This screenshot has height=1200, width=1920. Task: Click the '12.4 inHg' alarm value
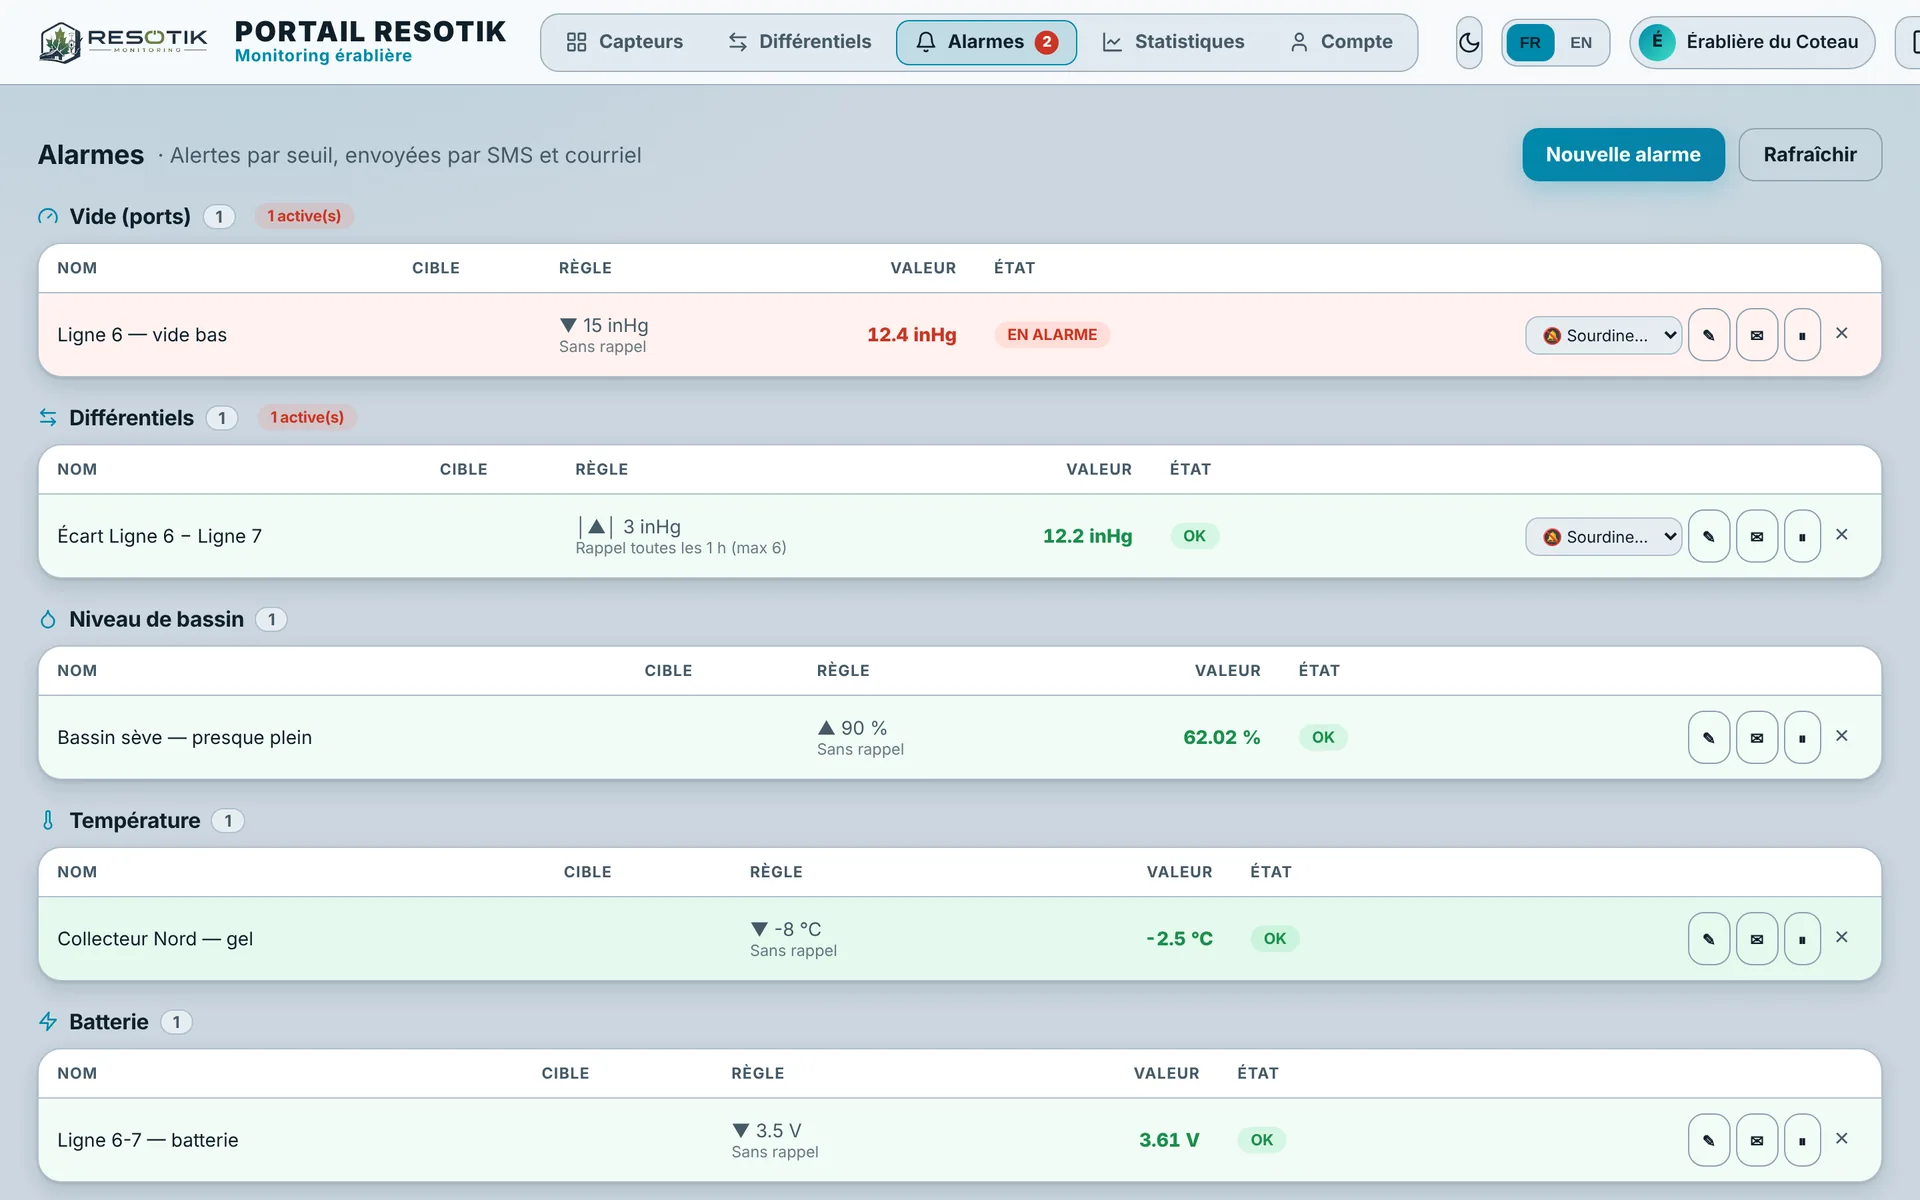pyautogui.click(x=911, y=335)
